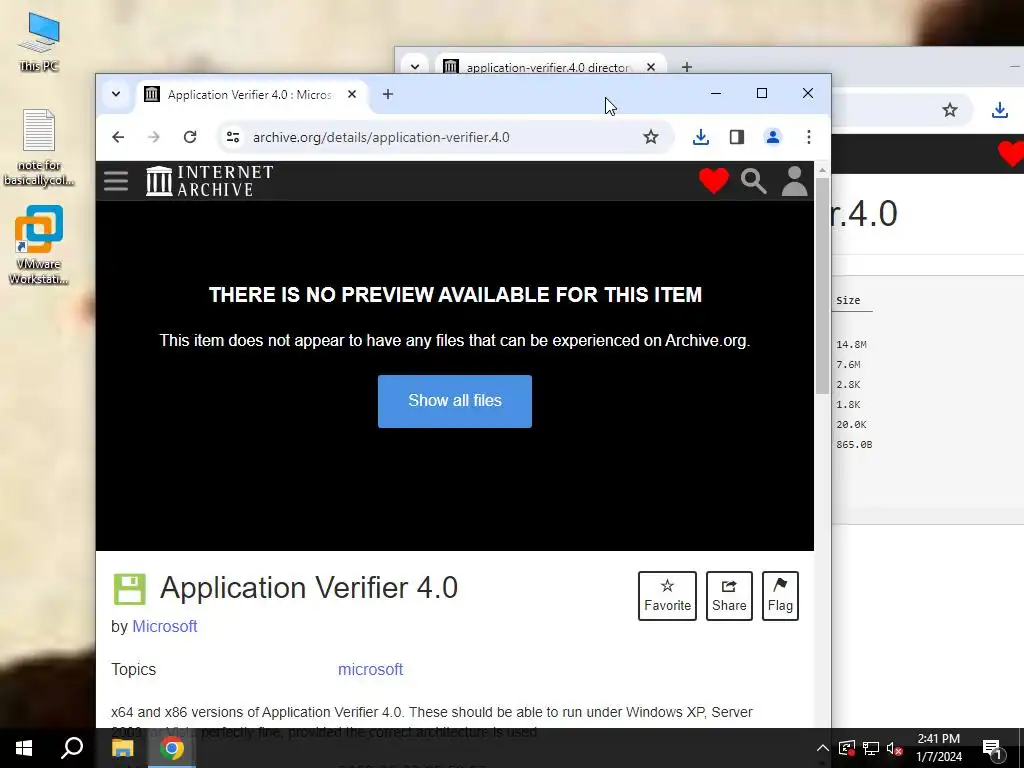Open the Internet Archive search icon
Image resolution: width=1024 pixels, height=768 pixels.
tap(754, 181)
